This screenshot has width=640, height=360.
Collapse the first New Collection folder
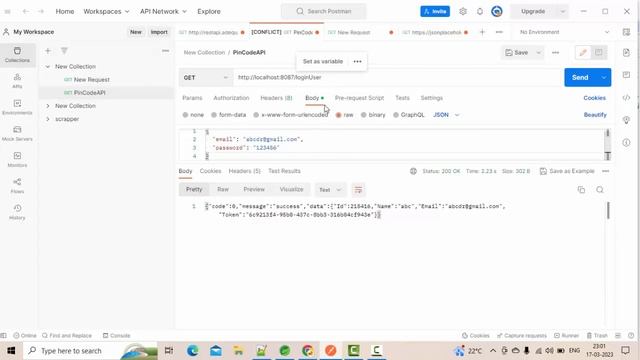[48, 67]
